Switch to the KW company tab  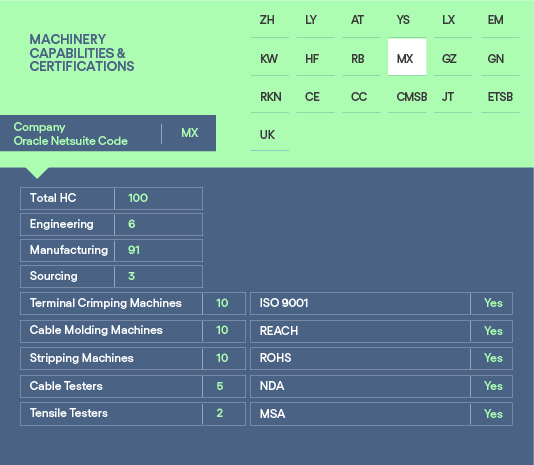point(270,57)
